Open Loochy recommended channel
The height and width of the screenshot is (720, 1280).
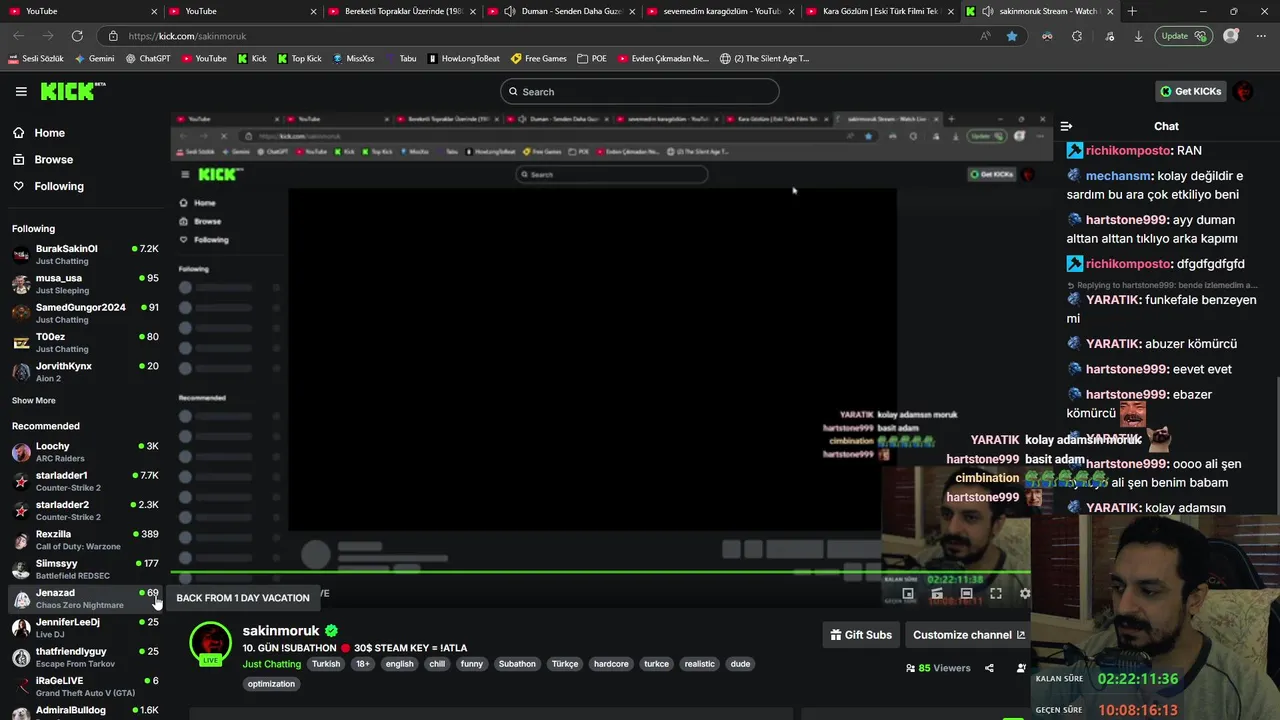point(85,452)
